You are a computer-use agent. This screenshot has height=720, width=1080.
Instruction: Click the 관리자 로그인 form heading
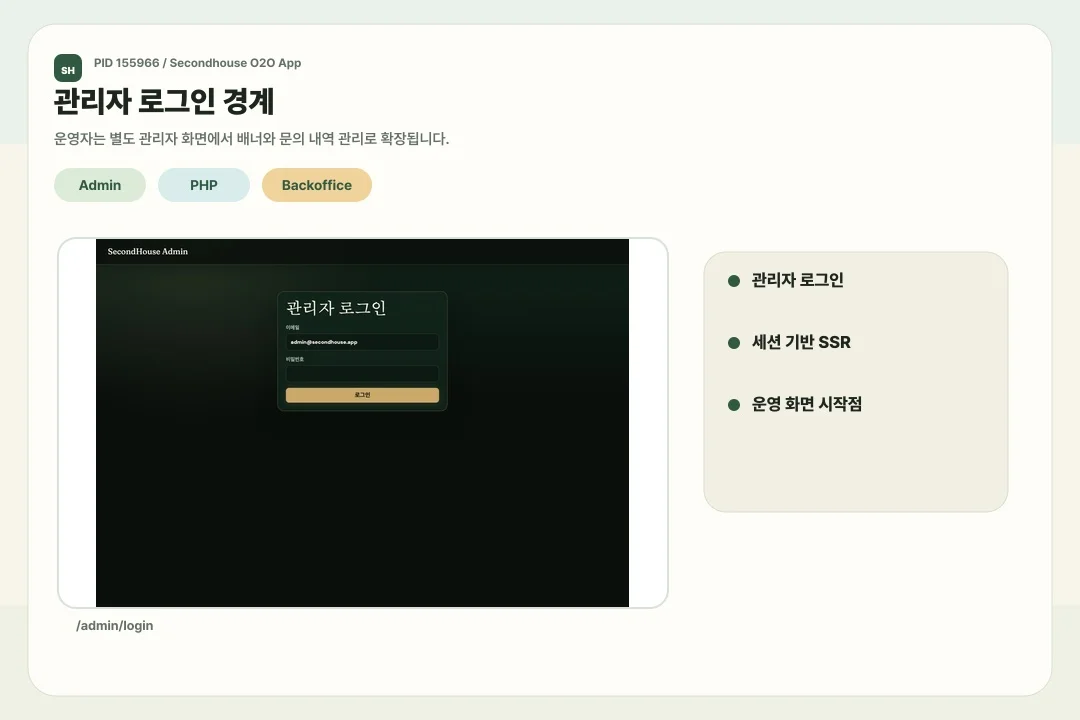(336, 308)
